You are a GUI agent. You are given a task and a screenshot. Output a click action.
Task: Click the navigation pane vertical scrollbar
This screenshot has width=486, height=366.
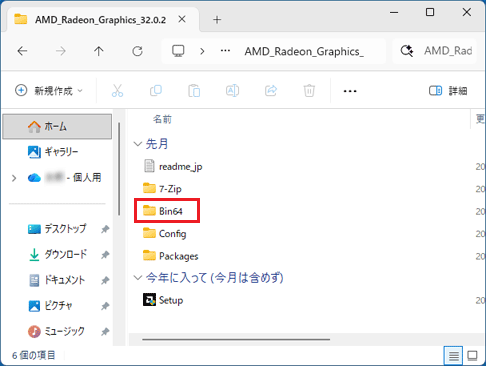119,169
